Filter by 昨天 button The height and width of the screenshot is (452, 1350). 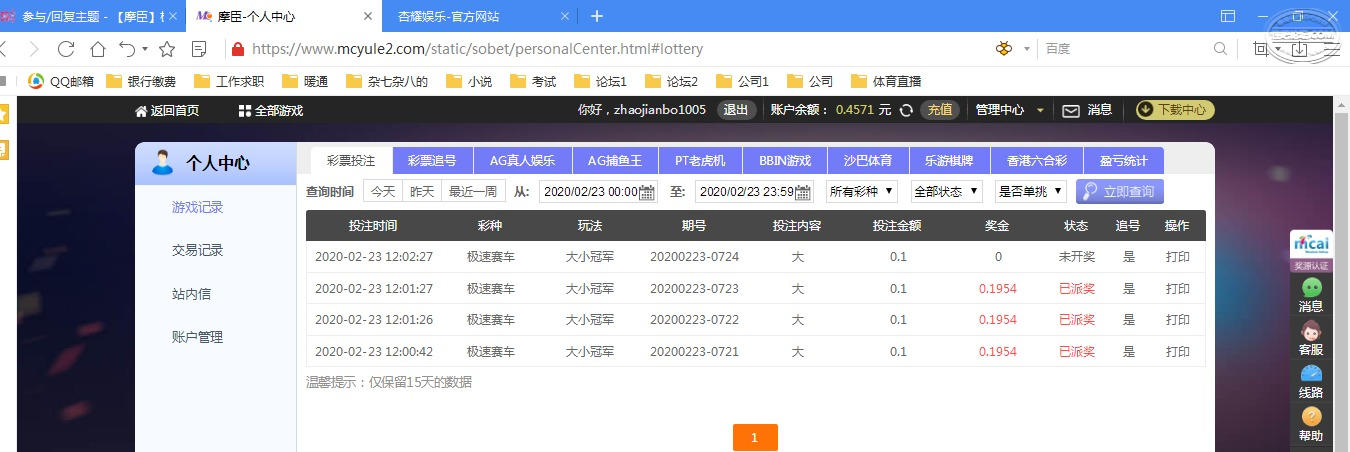coord(422,191)
